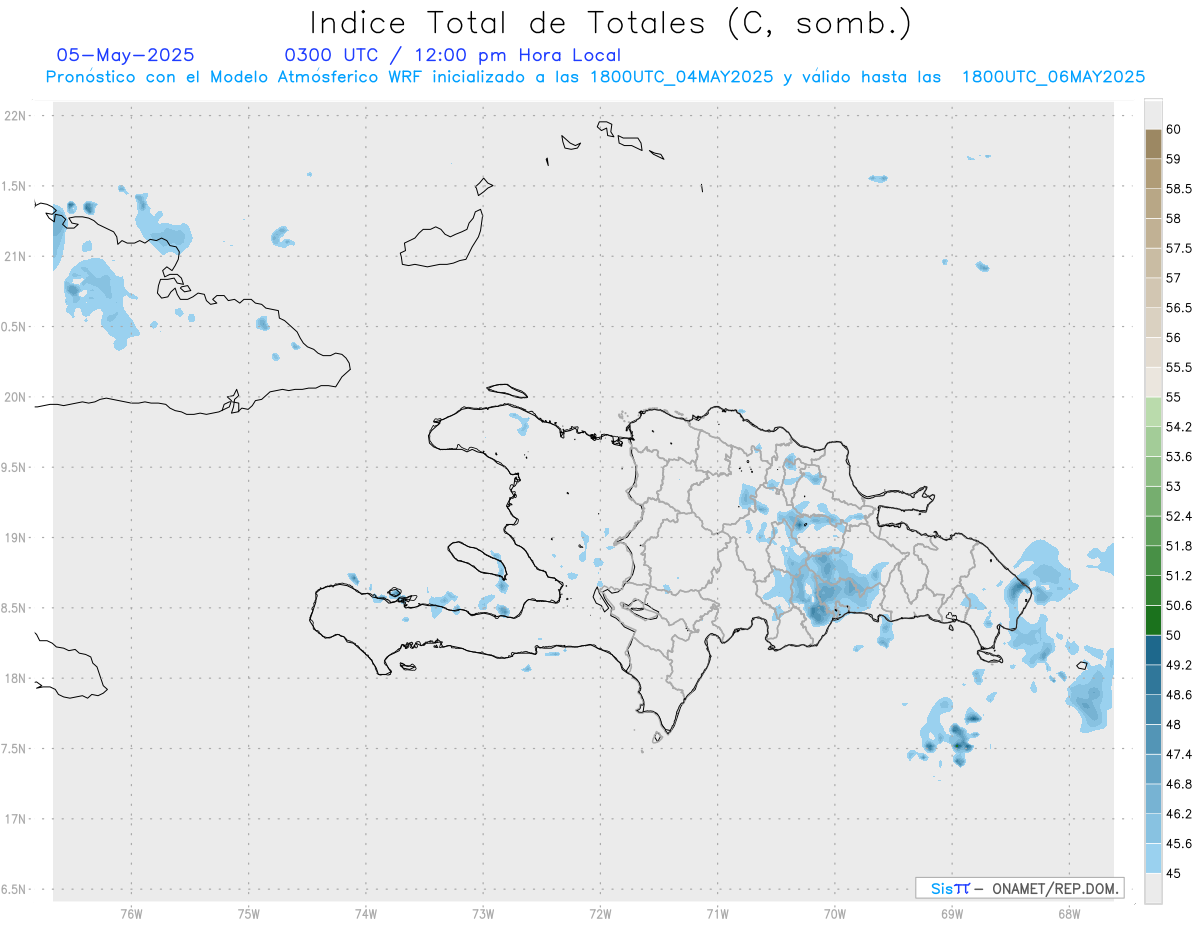Click the colorbar value "54.2"
1200x927 pixels.
click(1179, 427)
